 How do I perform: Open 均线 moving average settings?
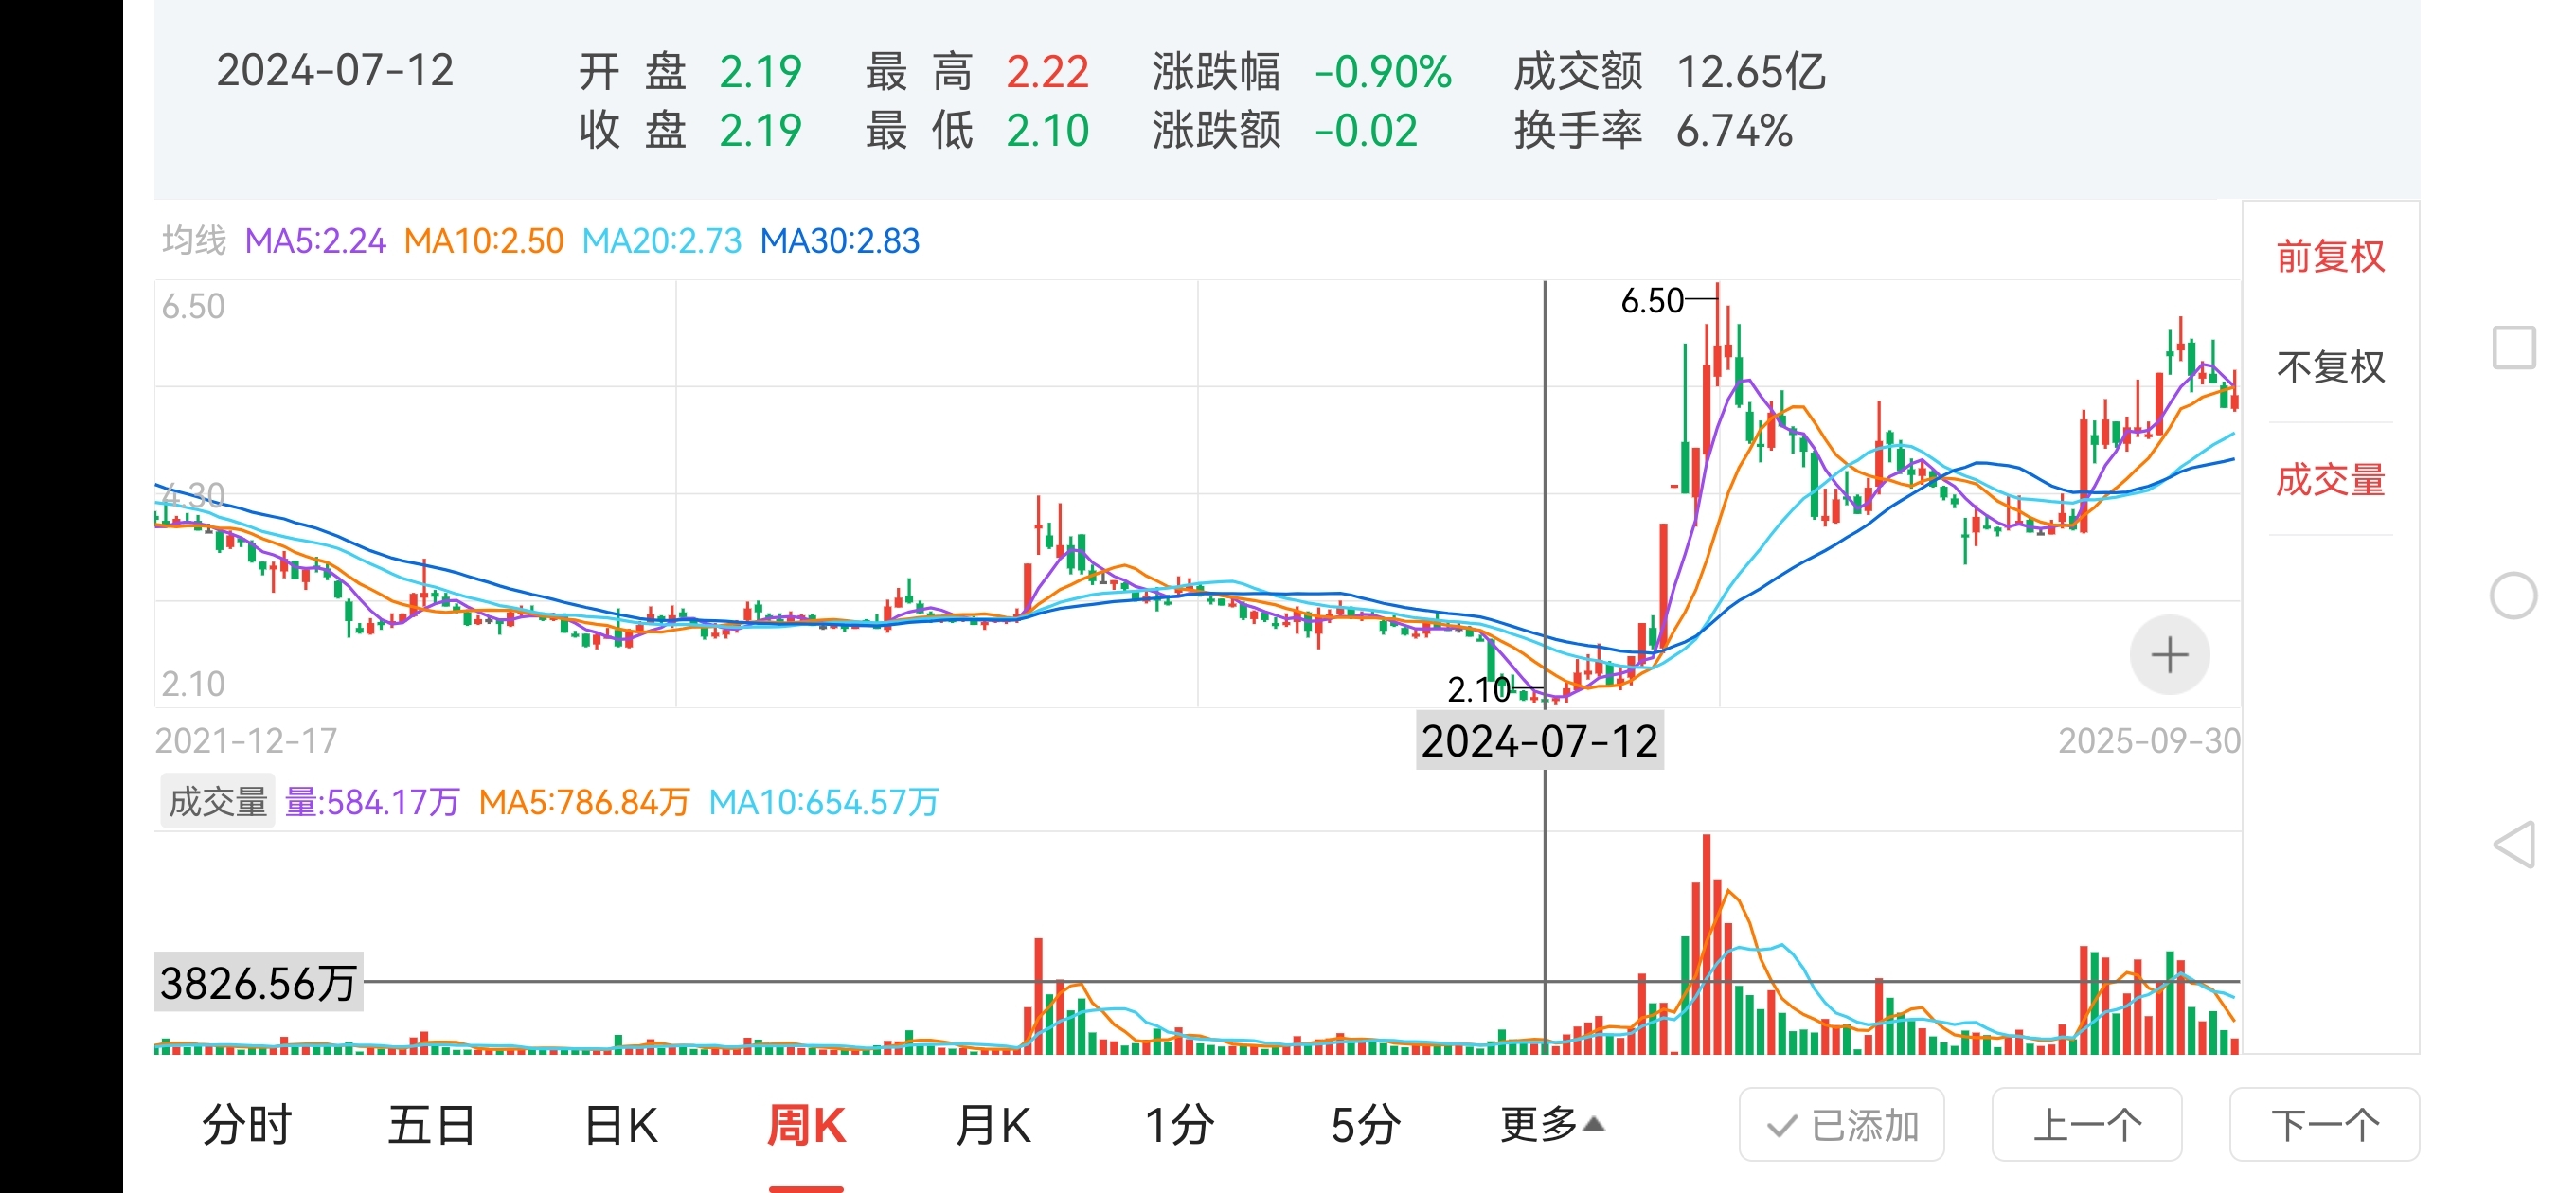(x=194, y=241)
